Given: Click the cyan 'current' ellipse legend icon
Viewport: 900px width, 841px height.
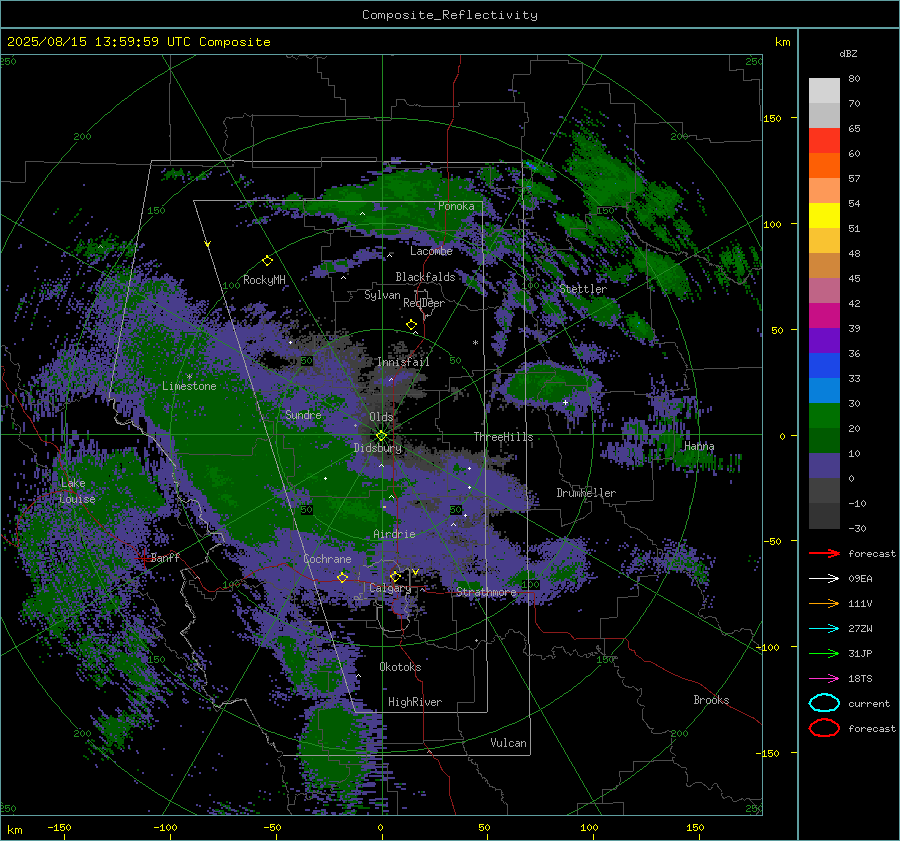Looking at the screenshot, I should [x=824, y=703].
